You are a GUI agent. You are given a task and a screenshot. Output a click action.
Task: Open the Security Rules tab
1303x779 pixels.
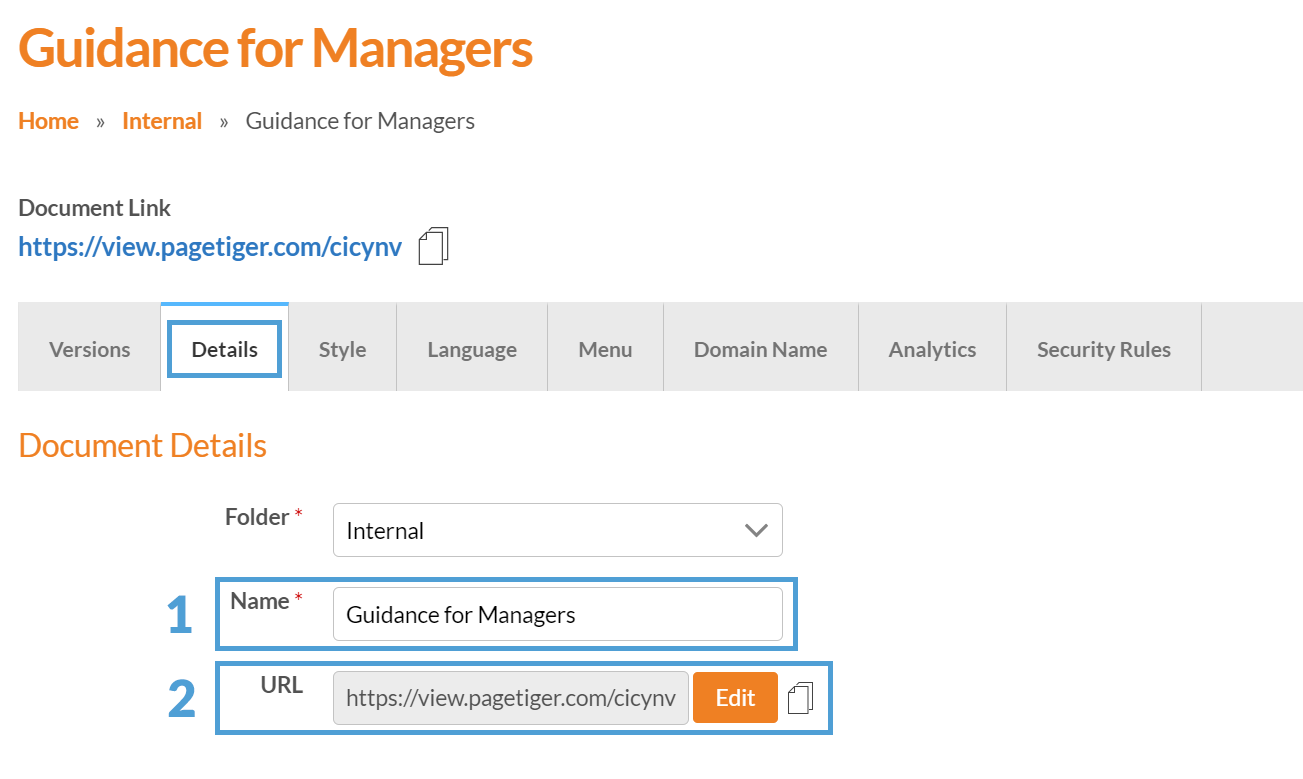click(x=1103, y=349)
